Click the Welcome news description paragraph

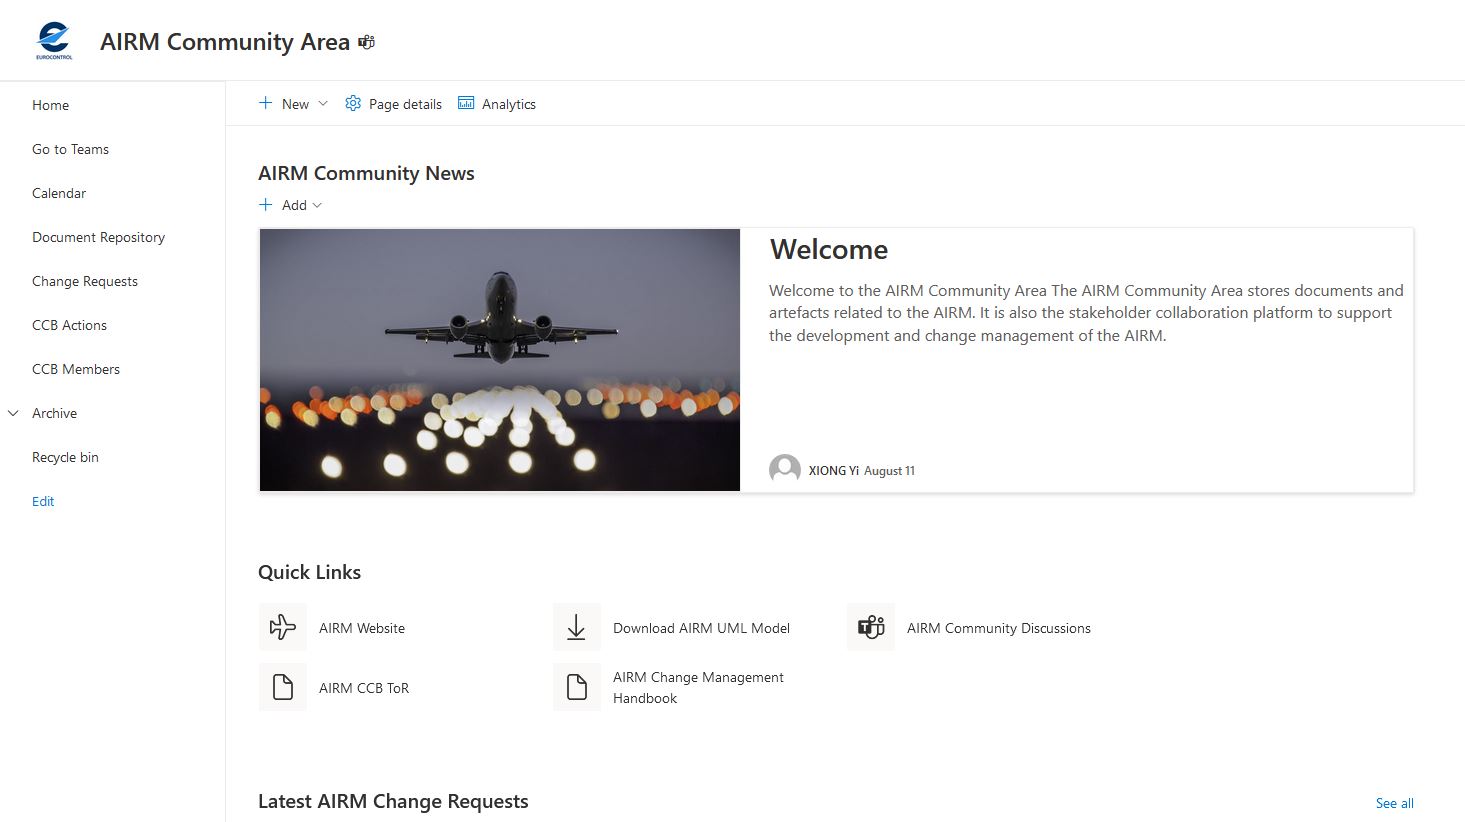click(x=1086, y=313)
